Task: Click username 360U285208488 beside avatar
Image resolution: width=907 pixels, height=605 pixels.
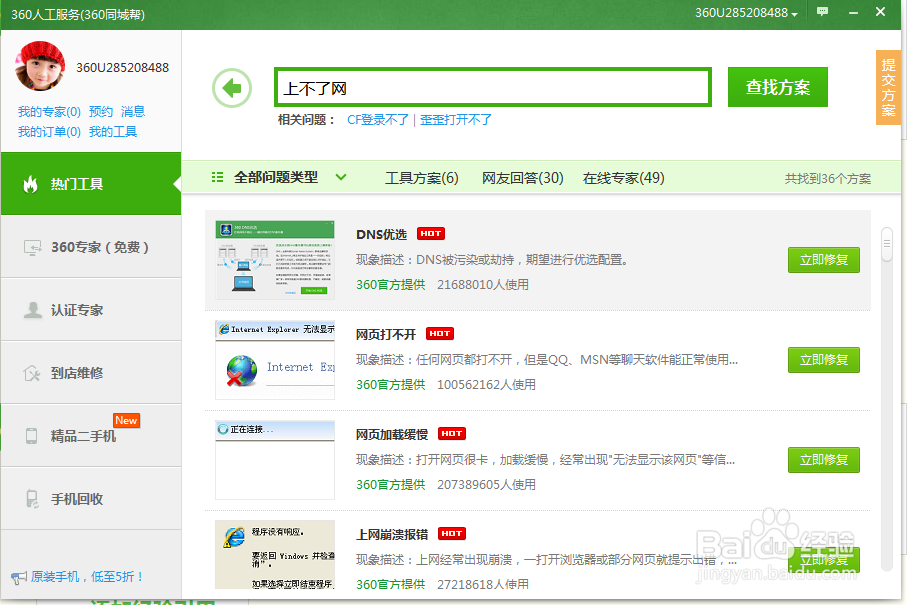Action: point(123,68)
